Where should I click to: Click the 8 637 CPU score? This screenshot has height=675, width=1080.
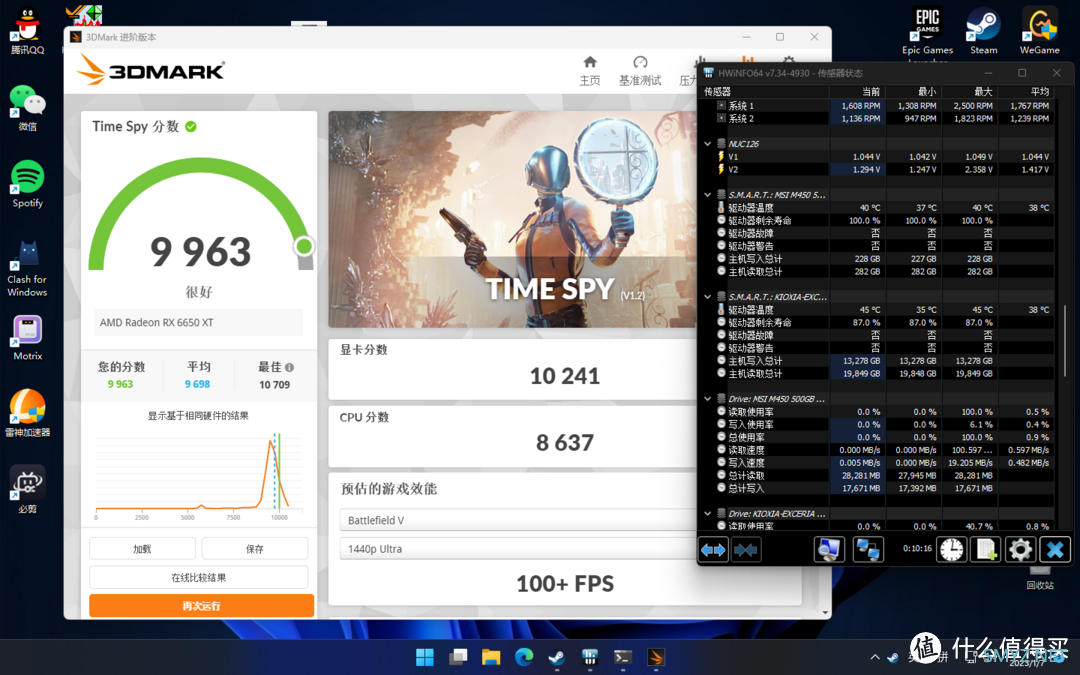(x=565, y=443)
